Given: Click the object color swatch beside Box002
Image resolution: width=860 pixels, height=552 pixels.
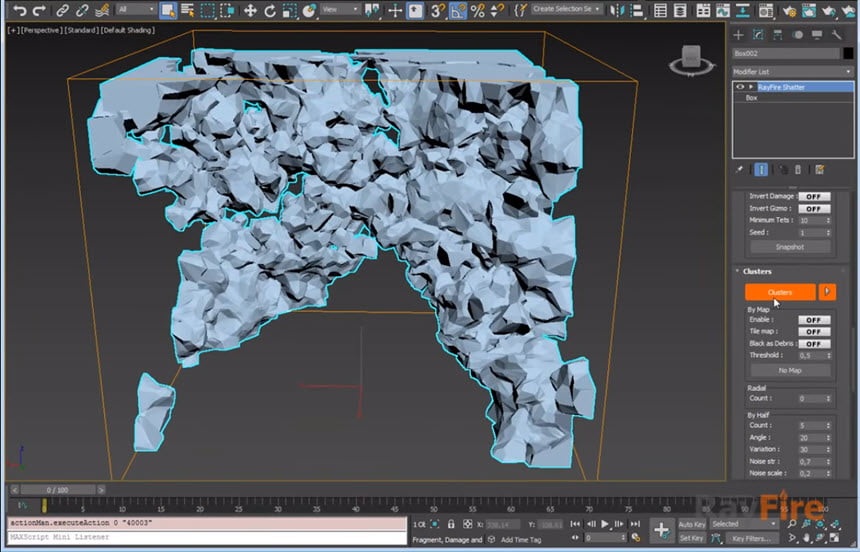Looking at the screenshot, I should [848, 53].
